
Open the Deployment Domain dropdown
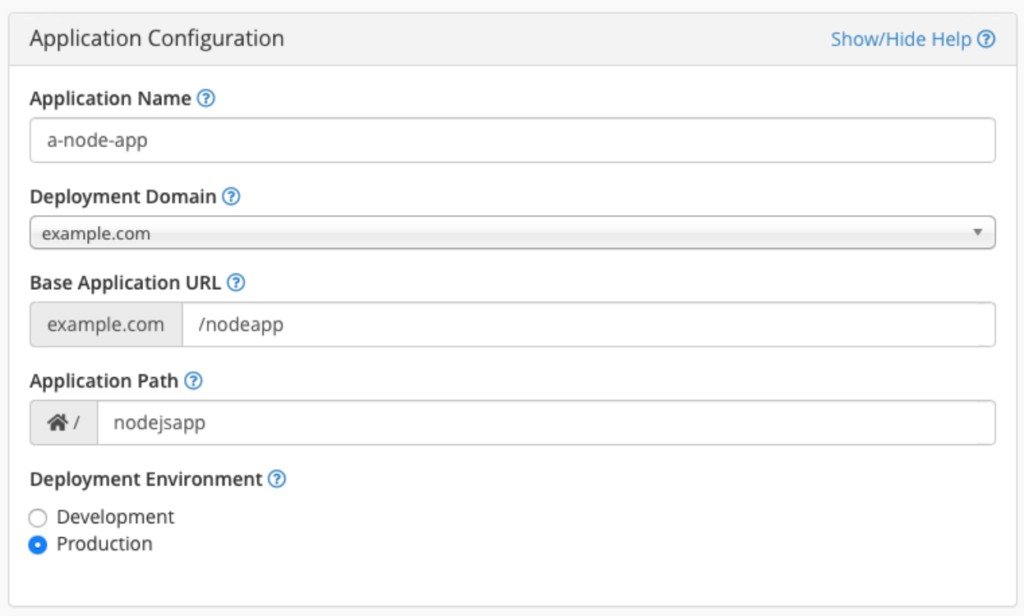[x=512, y=232]
